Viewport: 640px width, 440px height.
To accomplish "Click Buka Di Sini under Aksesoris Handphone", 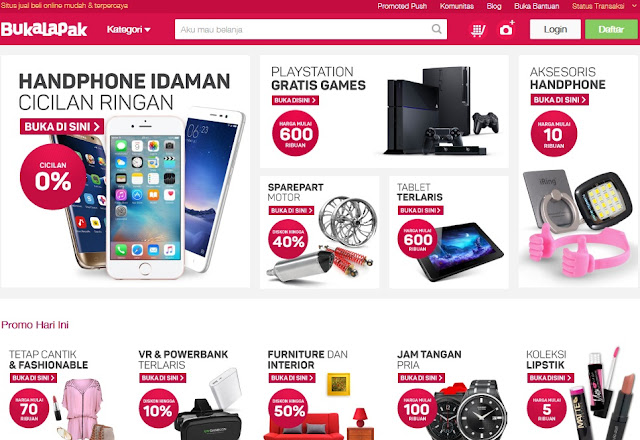I will pos(560,100).
